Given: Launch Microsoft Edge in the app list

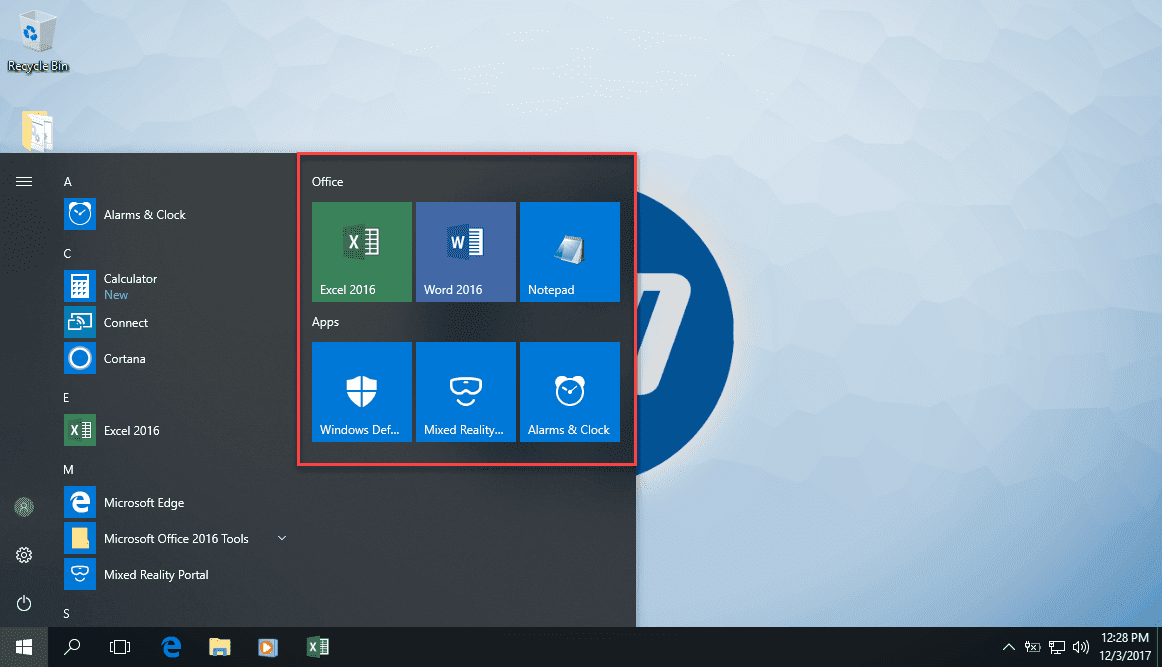Looking at the screenshot, I should [x=176, y=502].
